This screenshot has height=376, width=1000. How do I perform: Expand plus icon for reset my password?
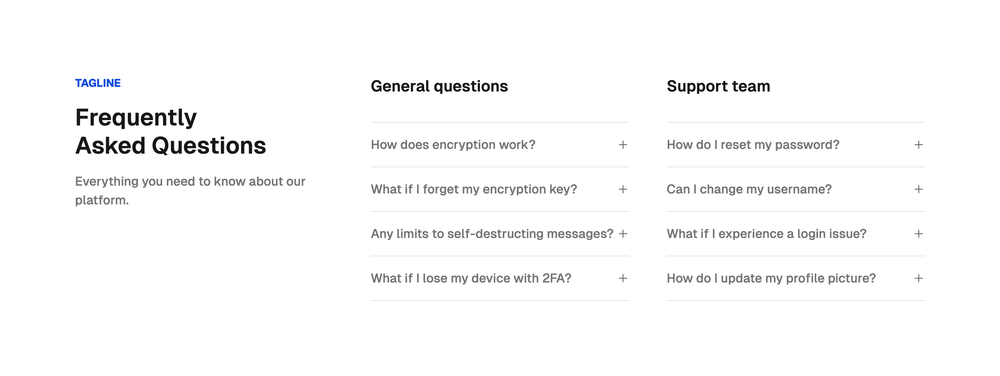pos(918,145)
